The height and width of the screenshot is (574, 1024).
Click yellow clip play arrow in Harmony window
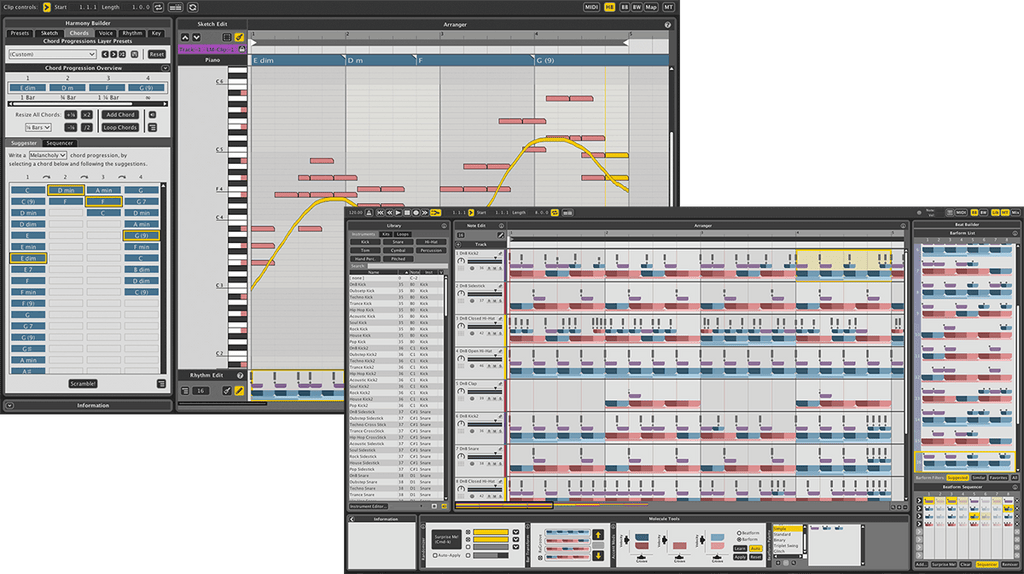coord(46,7)
